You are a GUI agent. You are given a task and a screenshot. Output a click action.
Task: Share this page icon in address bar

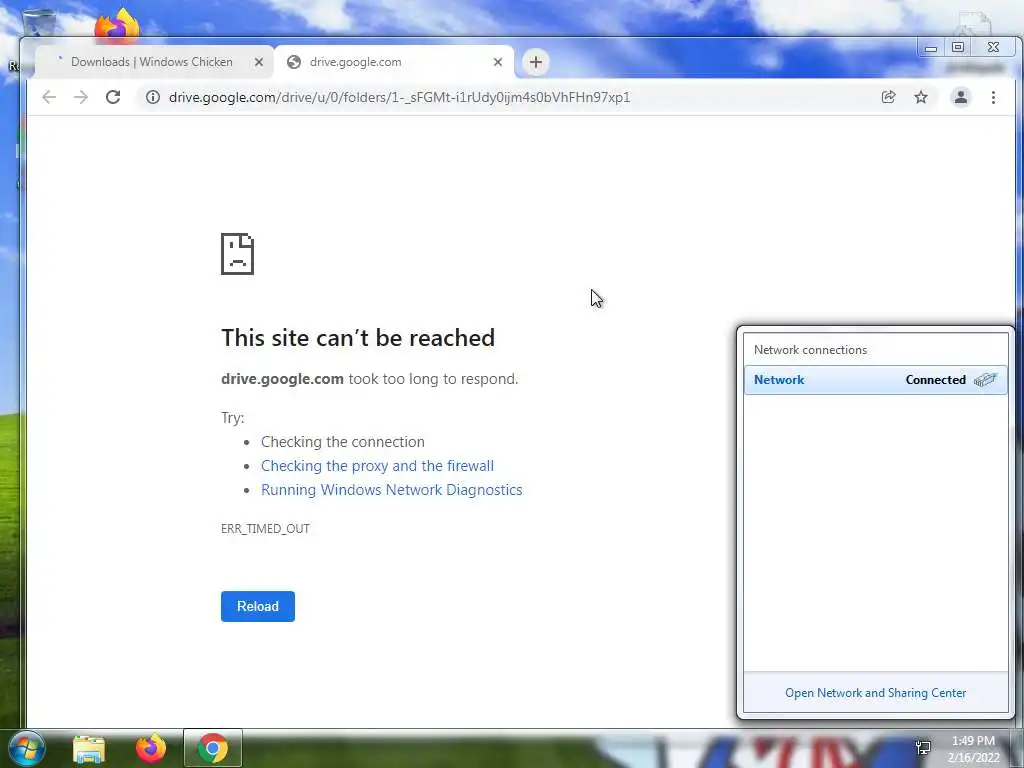click(x=888, y=97)
